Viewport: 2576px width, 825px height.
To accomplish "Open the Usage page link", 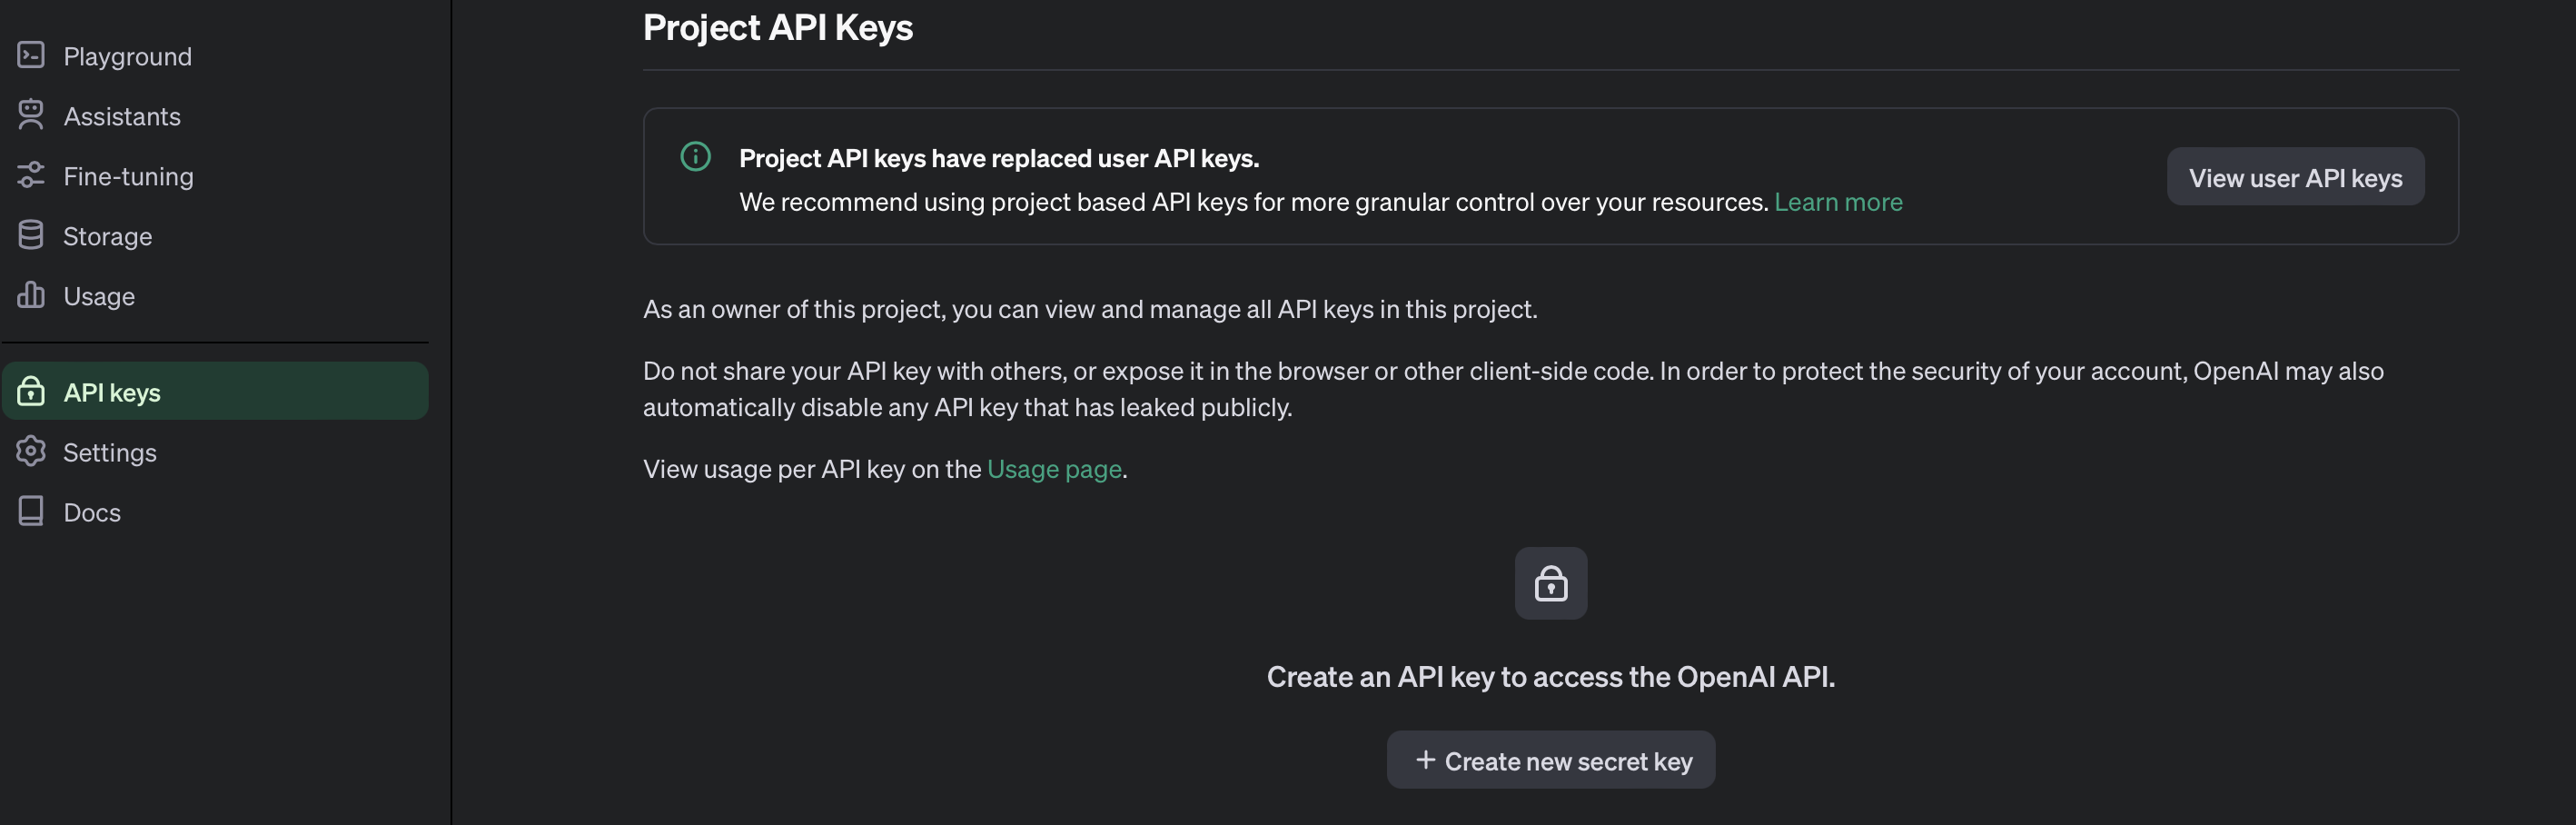I will click(x=1054, y=469).
